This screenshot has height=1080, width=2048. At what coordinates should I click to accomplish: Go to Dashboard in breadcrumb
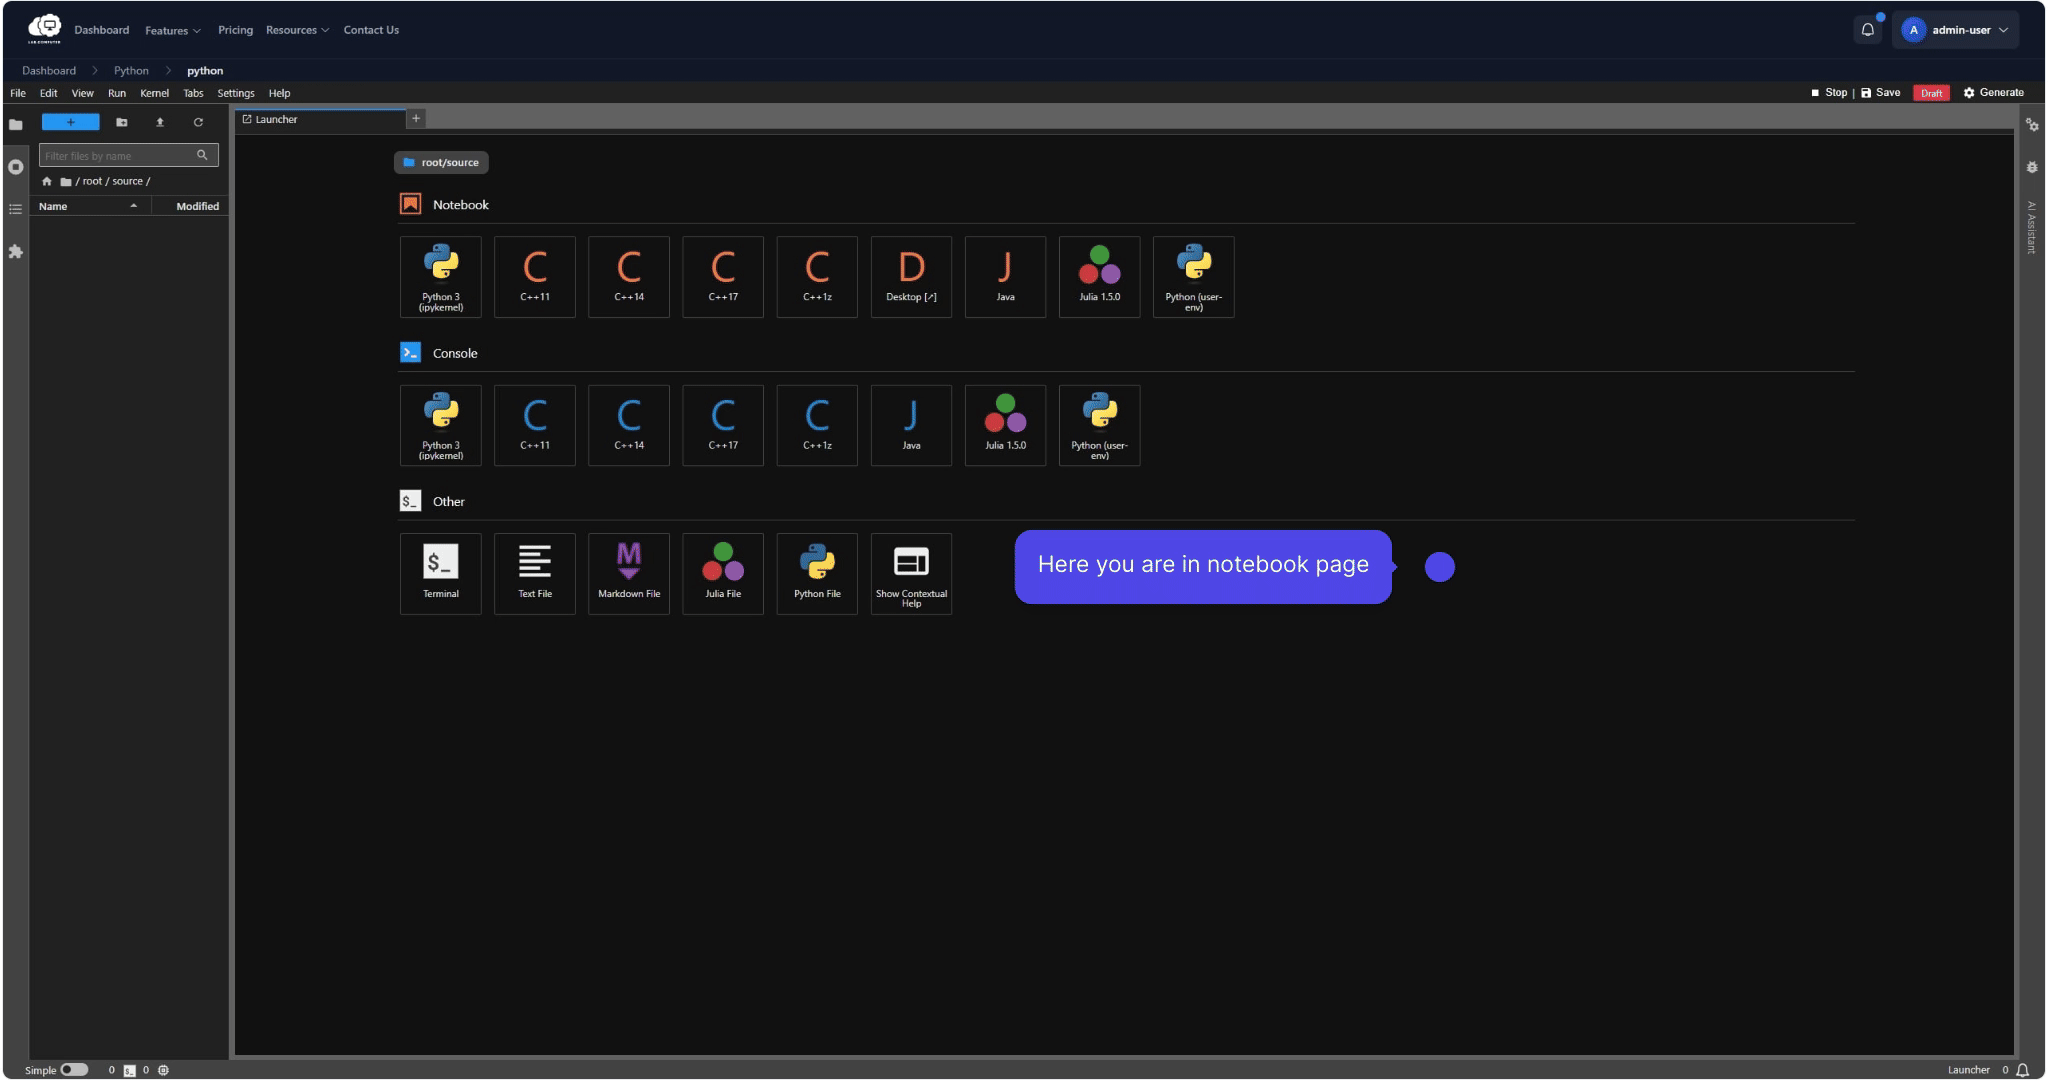coord(49,71)
